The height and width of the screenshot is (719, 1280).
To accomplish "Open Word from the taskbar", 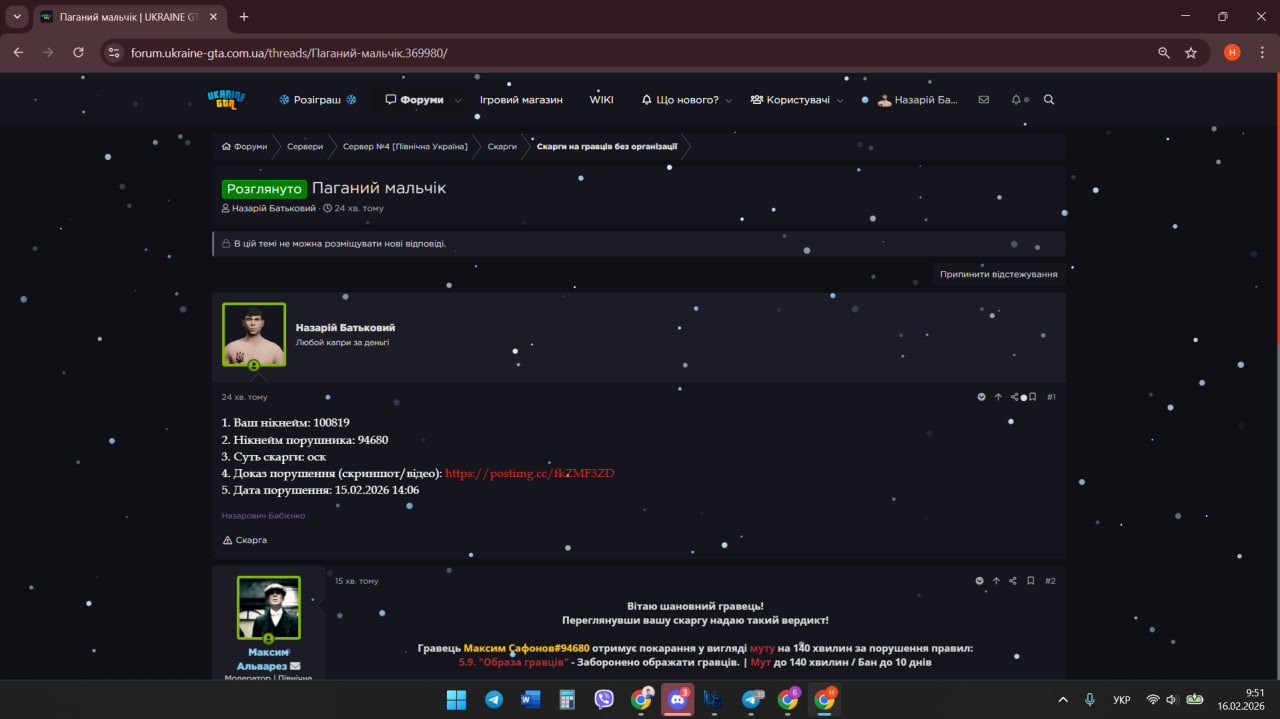I will point(530,699).
